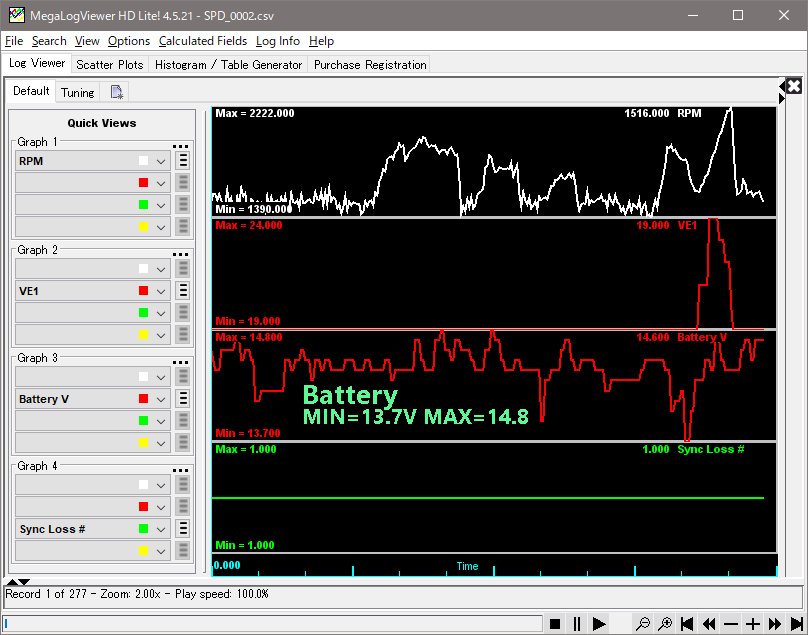Image resolution: width=808 pixels, height=635 pixels.
Task: Open the Help menu
Action: 322,41
